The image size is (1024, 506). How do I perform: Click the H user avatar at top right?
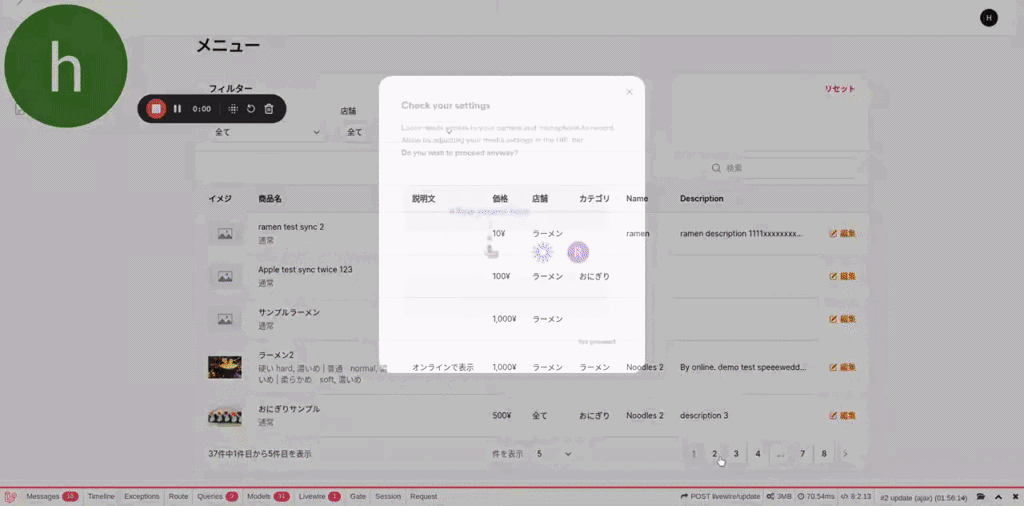(x=988, y=17)
